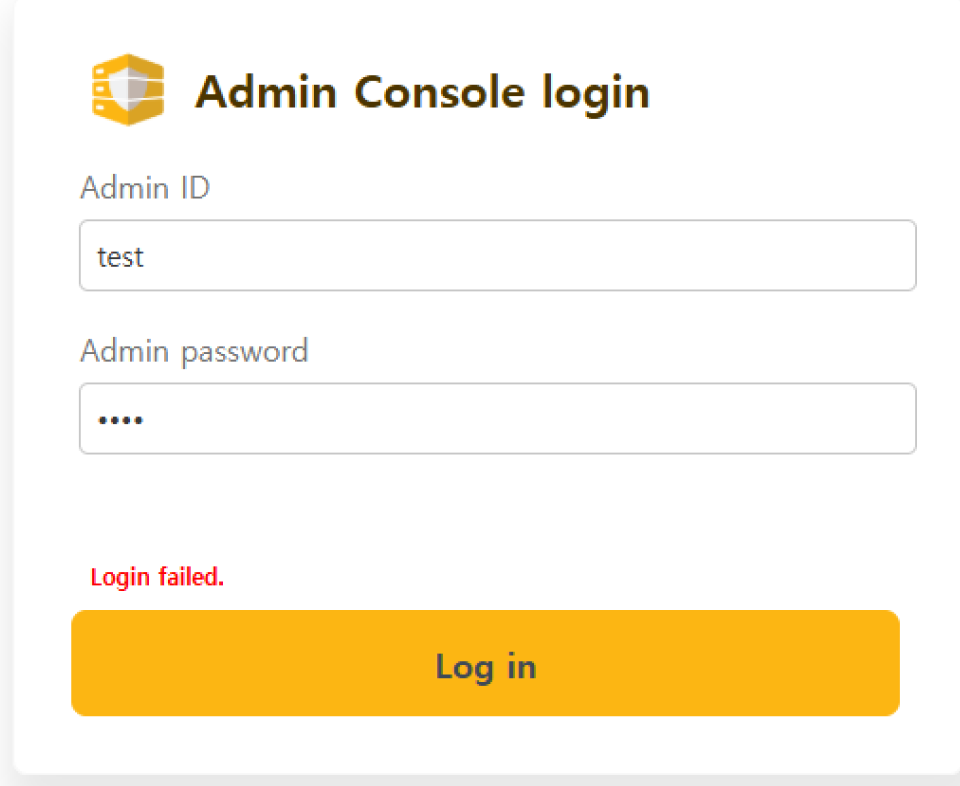Viewport: 960px width, 786px height.
Task: Click the word 'login' in the heading
Action: tap(596, 94)
